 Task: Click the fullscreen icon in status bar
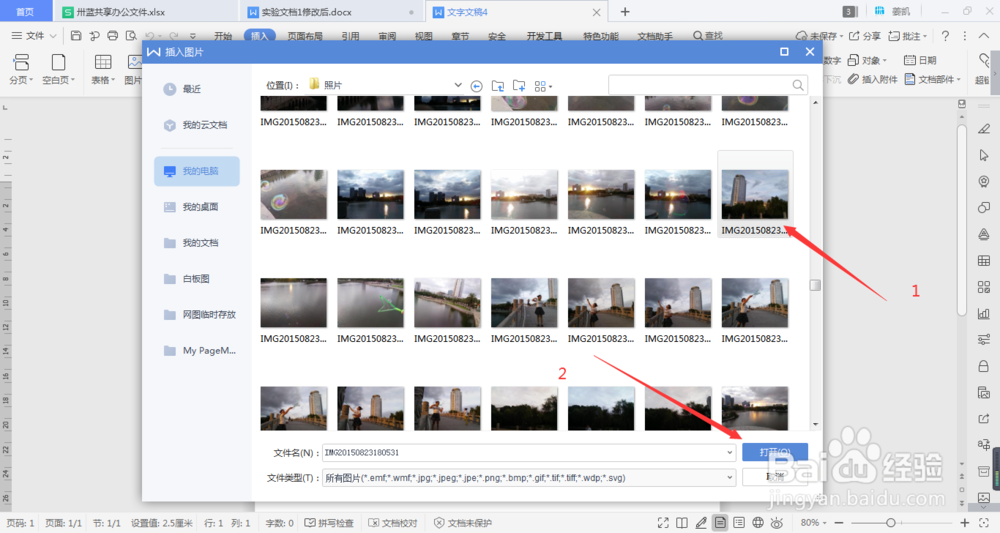[663, 523]
